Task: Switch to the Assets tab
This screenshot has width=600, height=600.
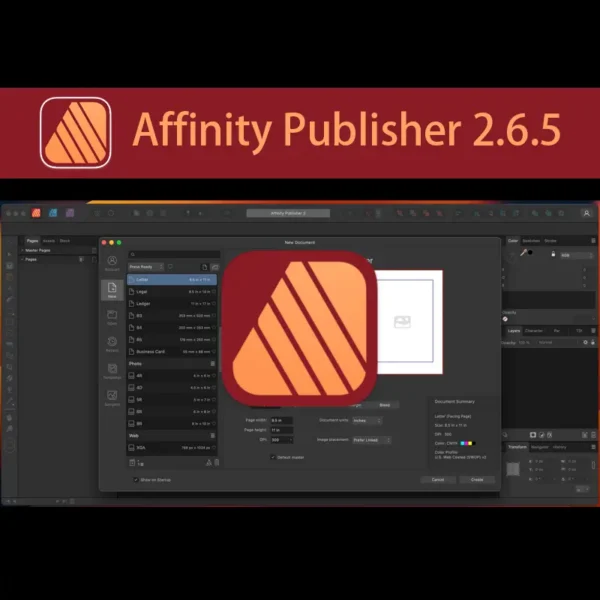Action: tap(49, 241)
